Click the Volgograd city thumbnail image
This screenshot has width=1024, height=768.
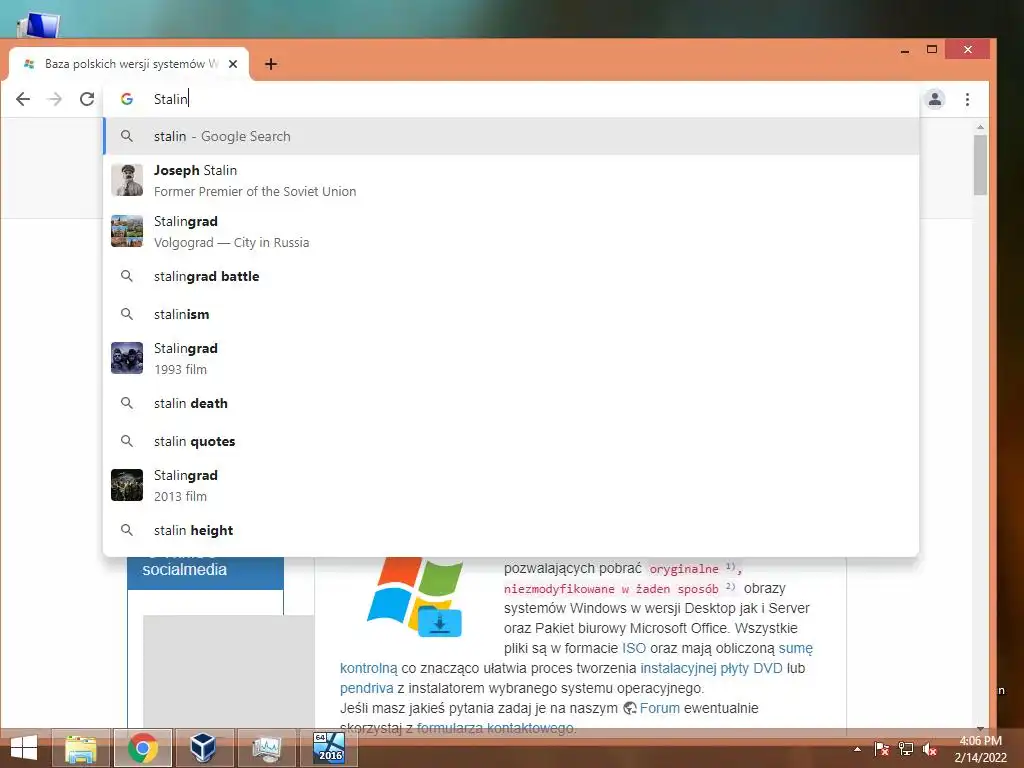(127, 231)
